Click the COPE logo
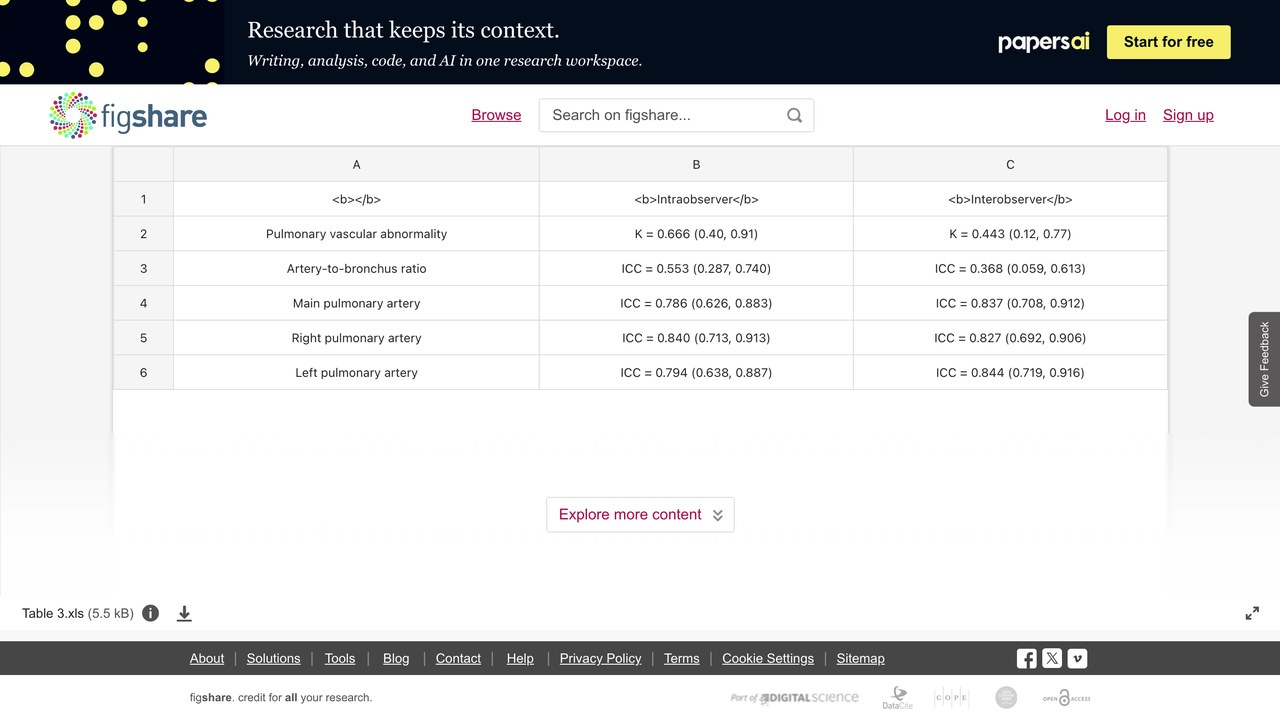 (951, 698)
